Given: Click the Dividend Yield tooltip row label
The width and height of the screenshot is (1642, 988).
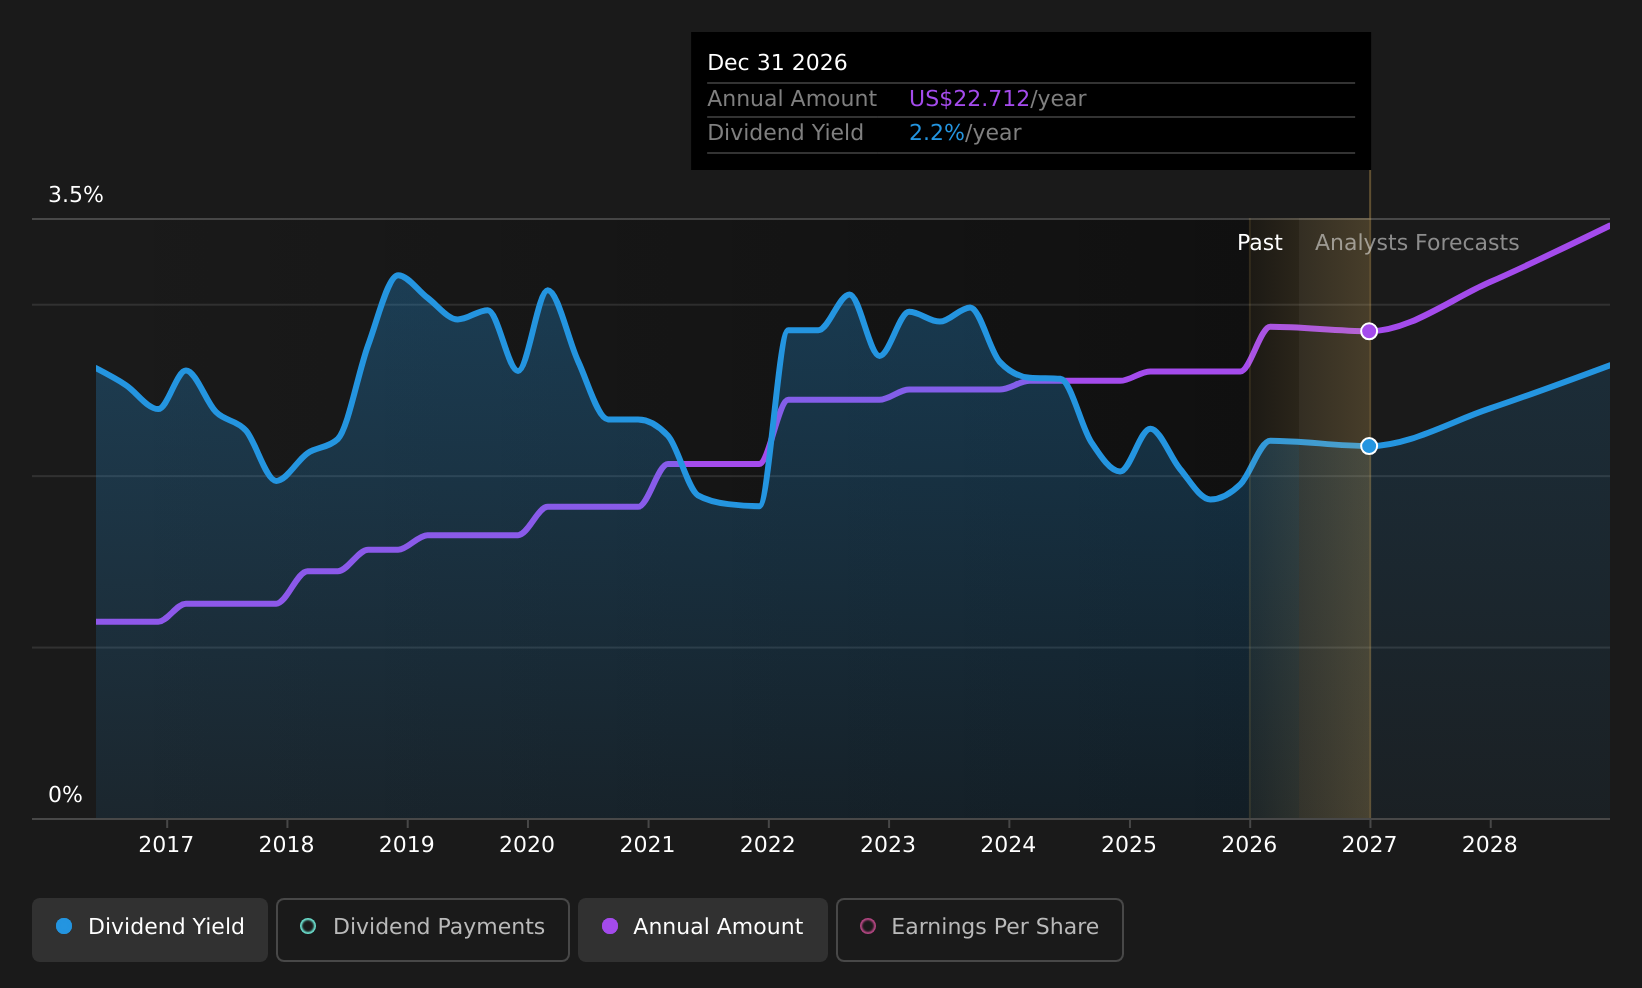Looking at the screenshot, I should click(785, 133).
